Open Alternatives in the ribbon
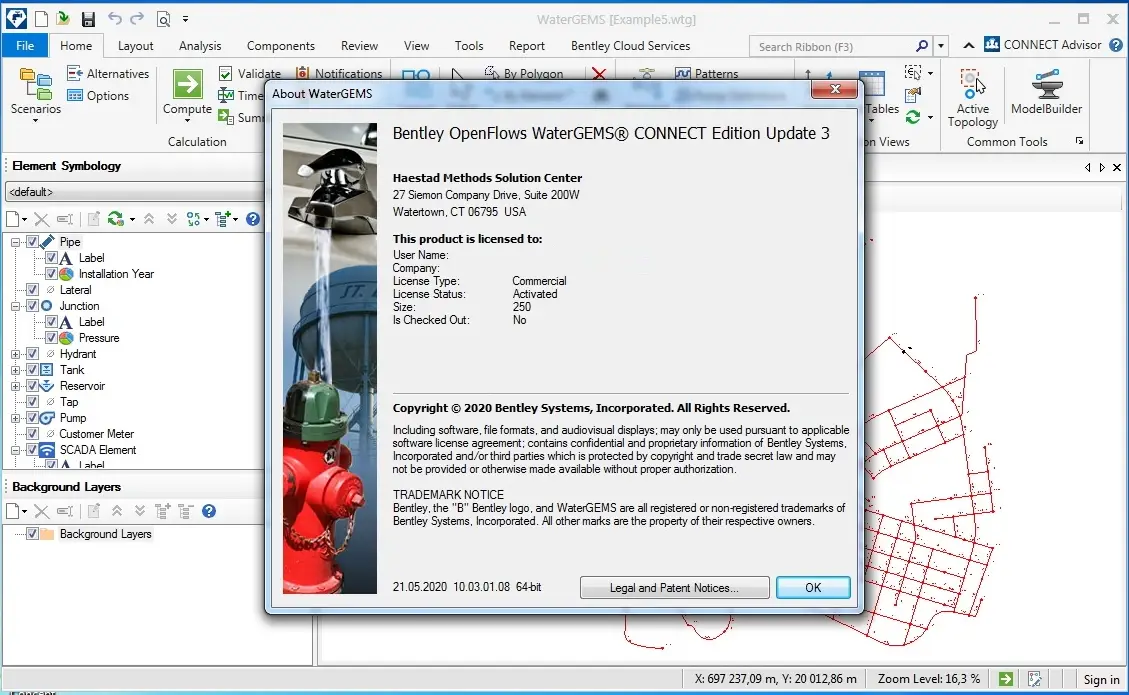 click(x=108, y=73)
